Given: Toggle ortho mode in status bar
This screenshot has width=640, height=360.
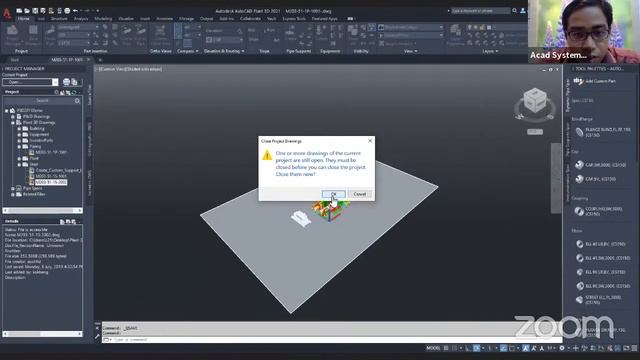Looking at the screenshot, I should coord(468,348).
